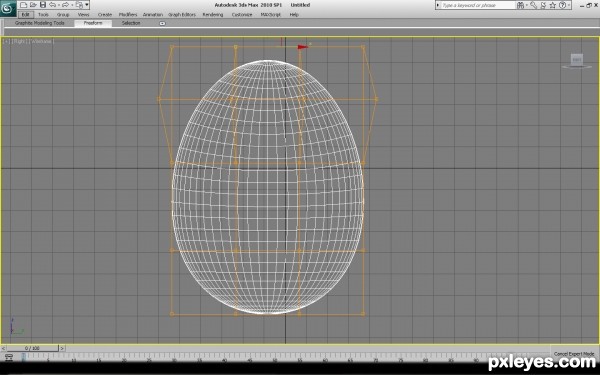600x375 pixels.
Task: Click the 0 / 100 time slider handle
Action: tap(33, 348)
